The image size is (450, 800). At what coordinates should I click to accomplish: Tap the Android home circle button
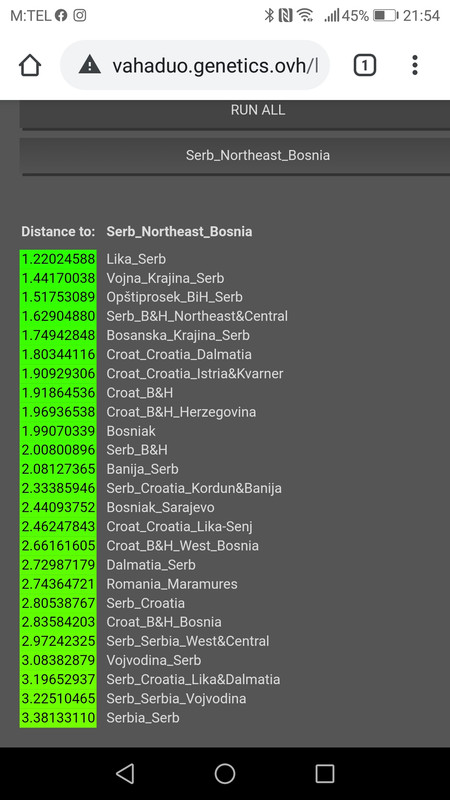[x=224, y=773]
